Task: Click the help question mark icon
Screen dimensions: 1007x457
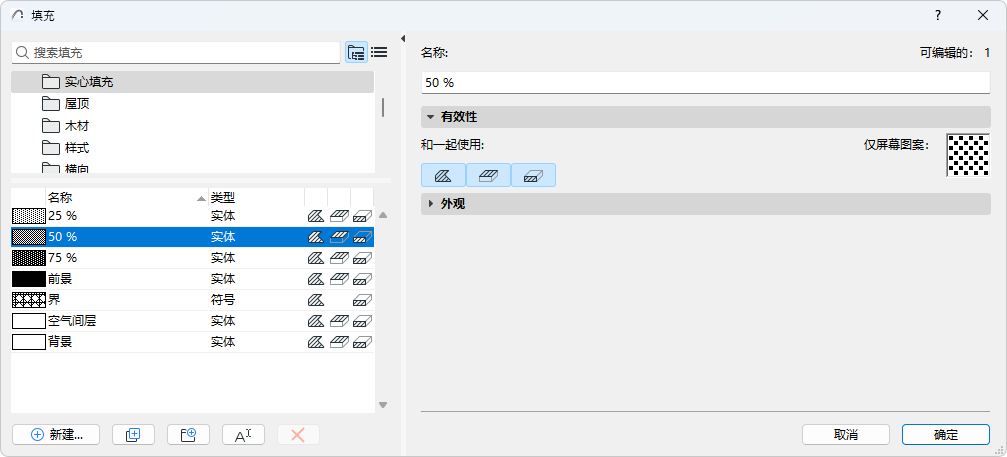Action: [x=938, y=15]
